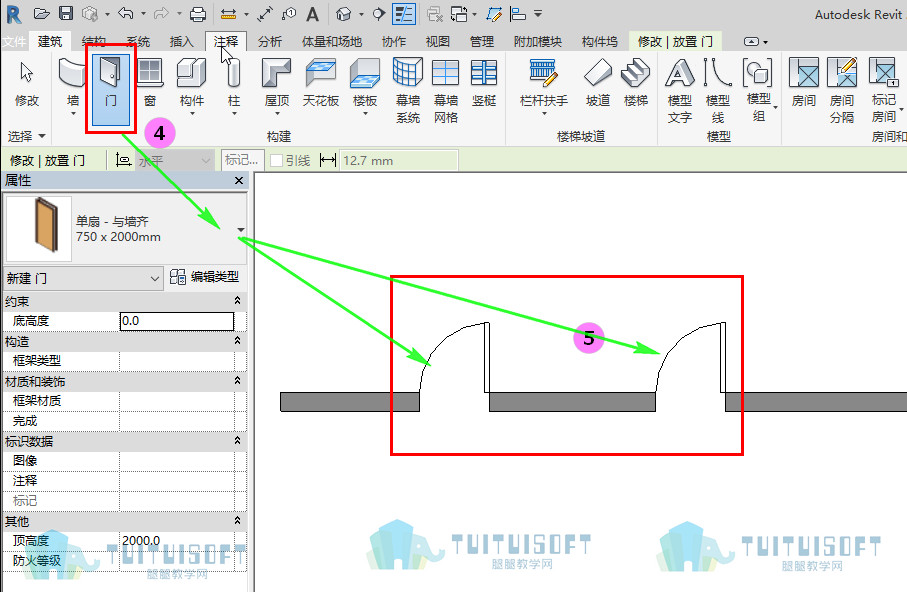Viewport: 907px width, 592px height.
Task: Switch to the 建筑 ribbon tab
Action: click(x=50, y=41)
